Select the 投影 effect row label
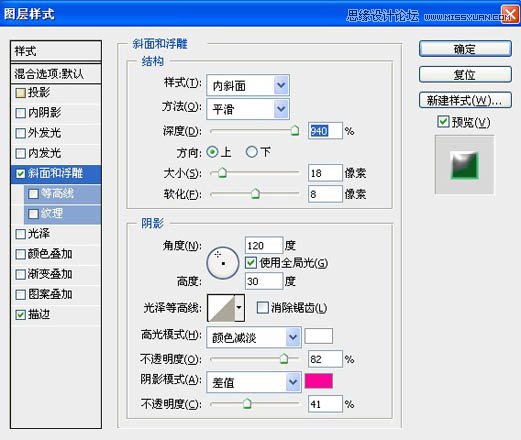The height and width of the screenshot is (440, 521). (x=39, y=93)
